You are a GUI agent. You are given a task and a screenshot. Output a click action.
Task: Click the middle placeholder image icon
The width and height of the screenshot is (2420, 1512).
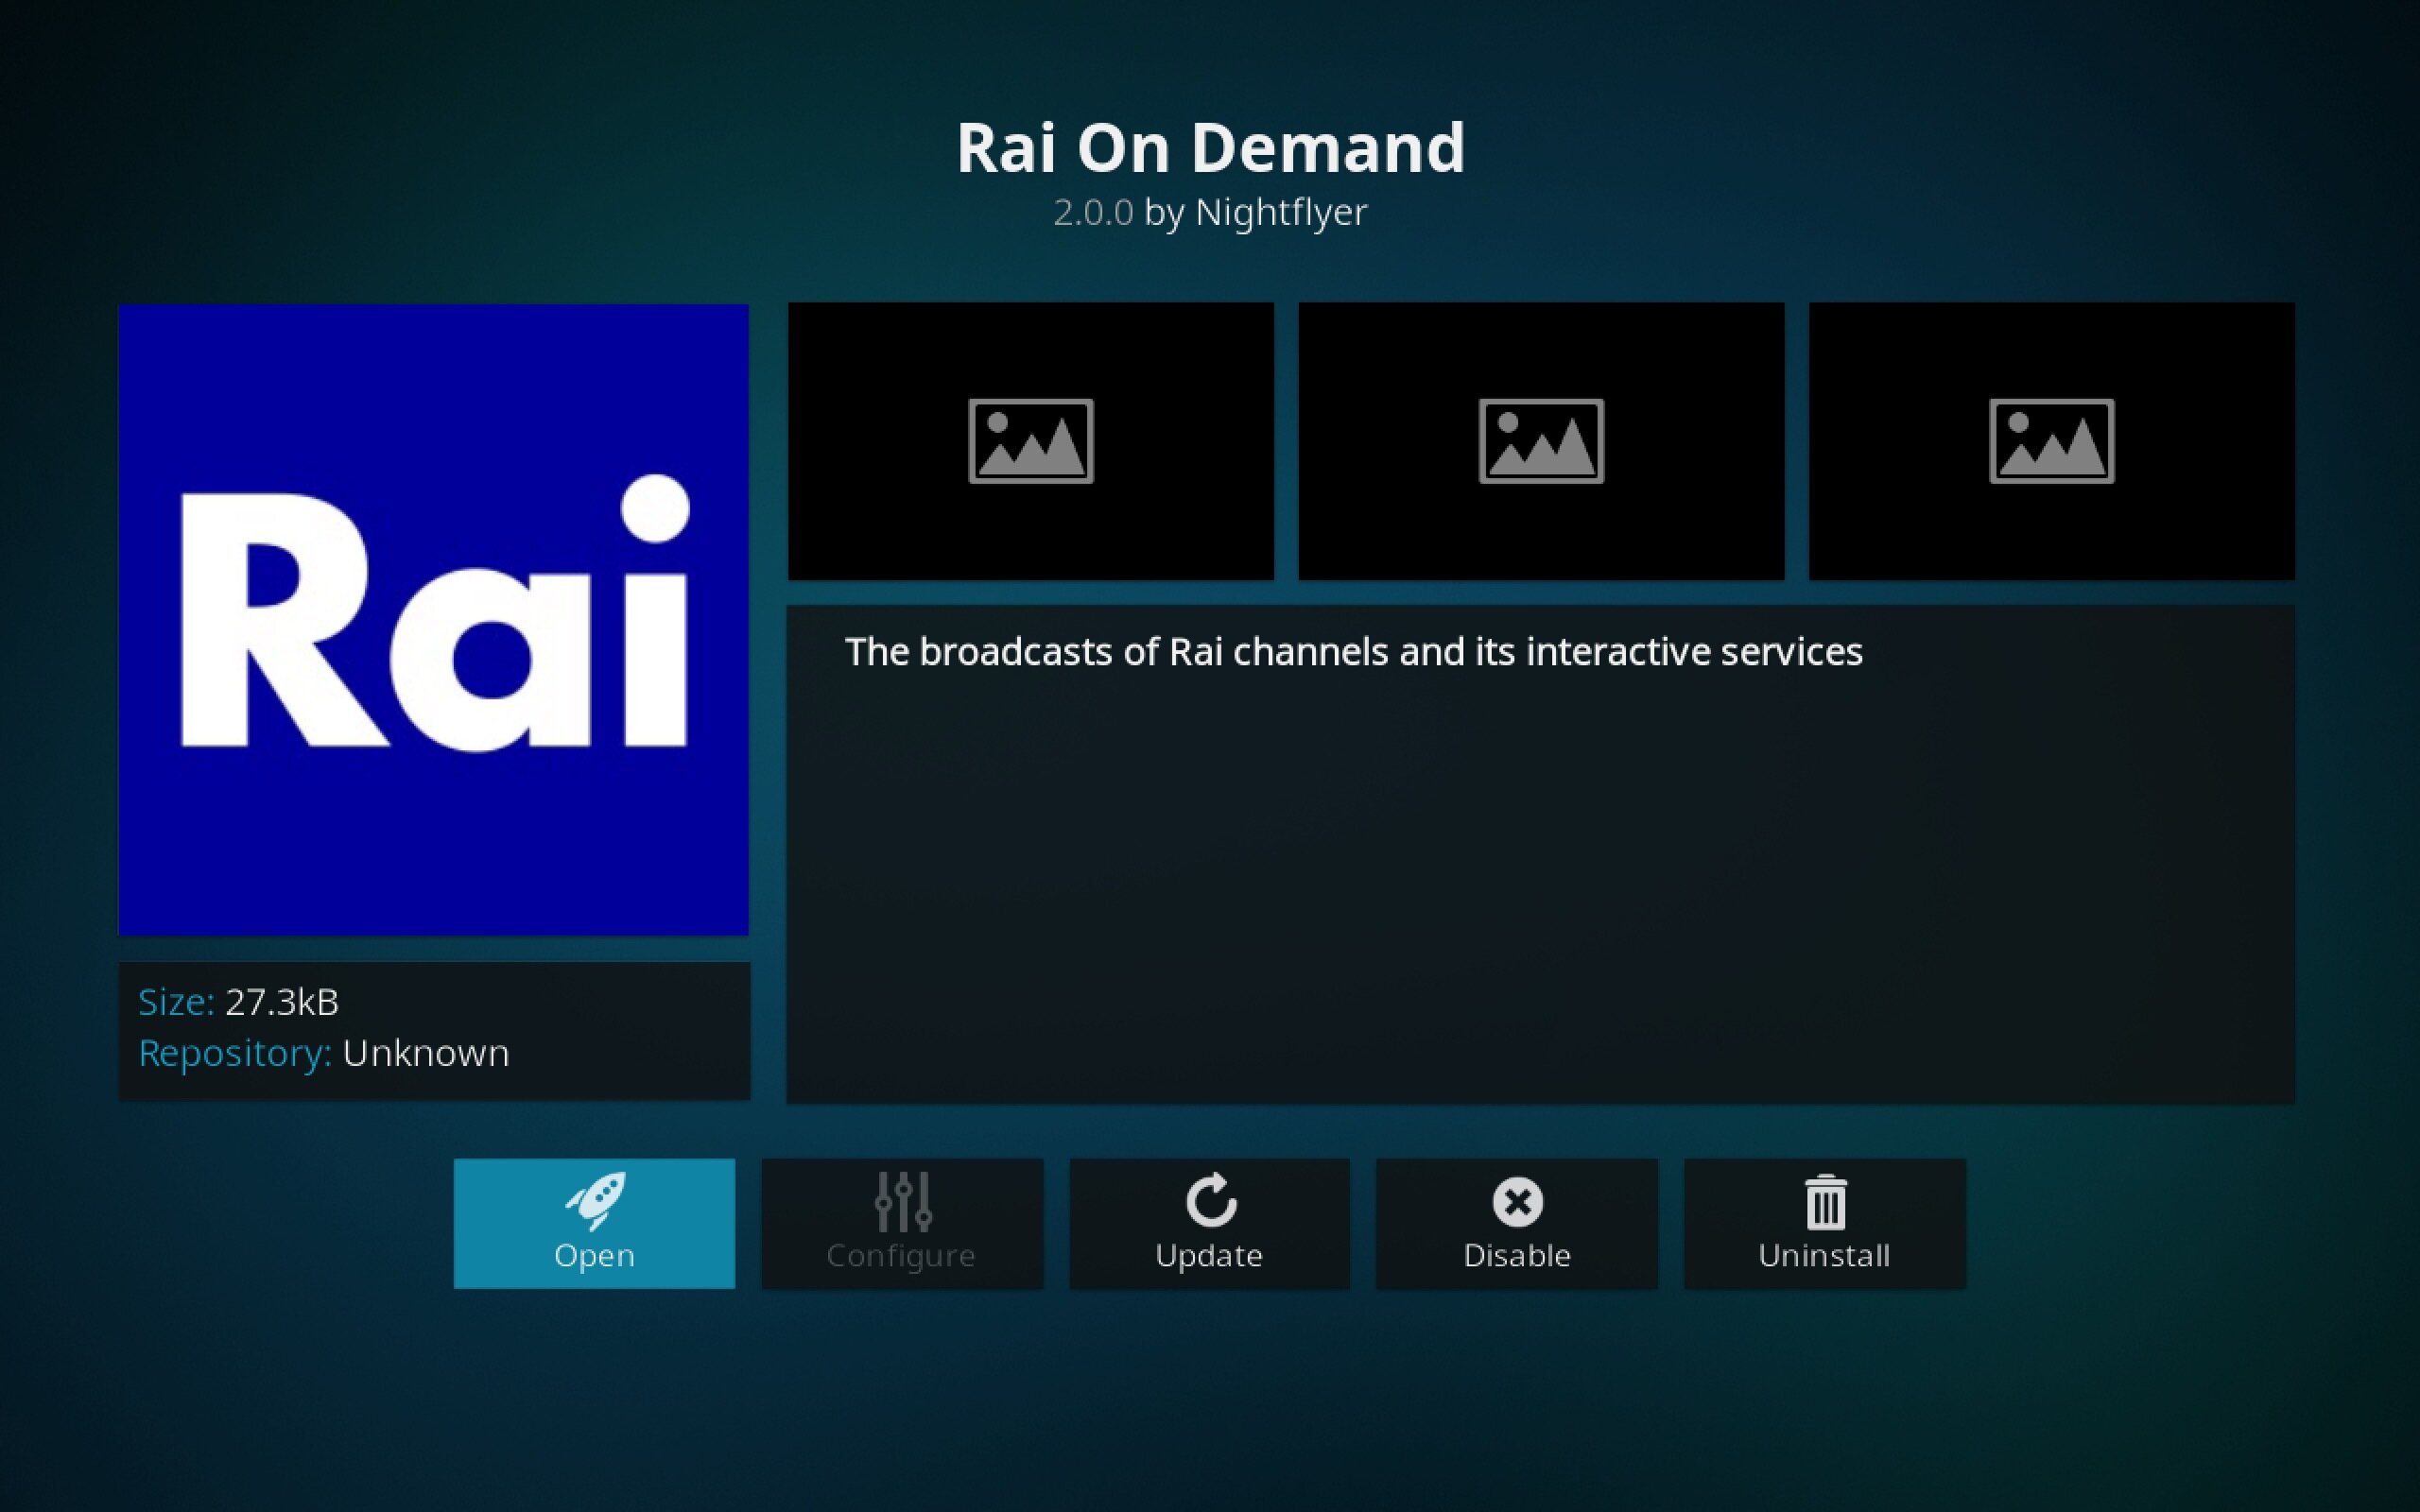click(1541, 440)
